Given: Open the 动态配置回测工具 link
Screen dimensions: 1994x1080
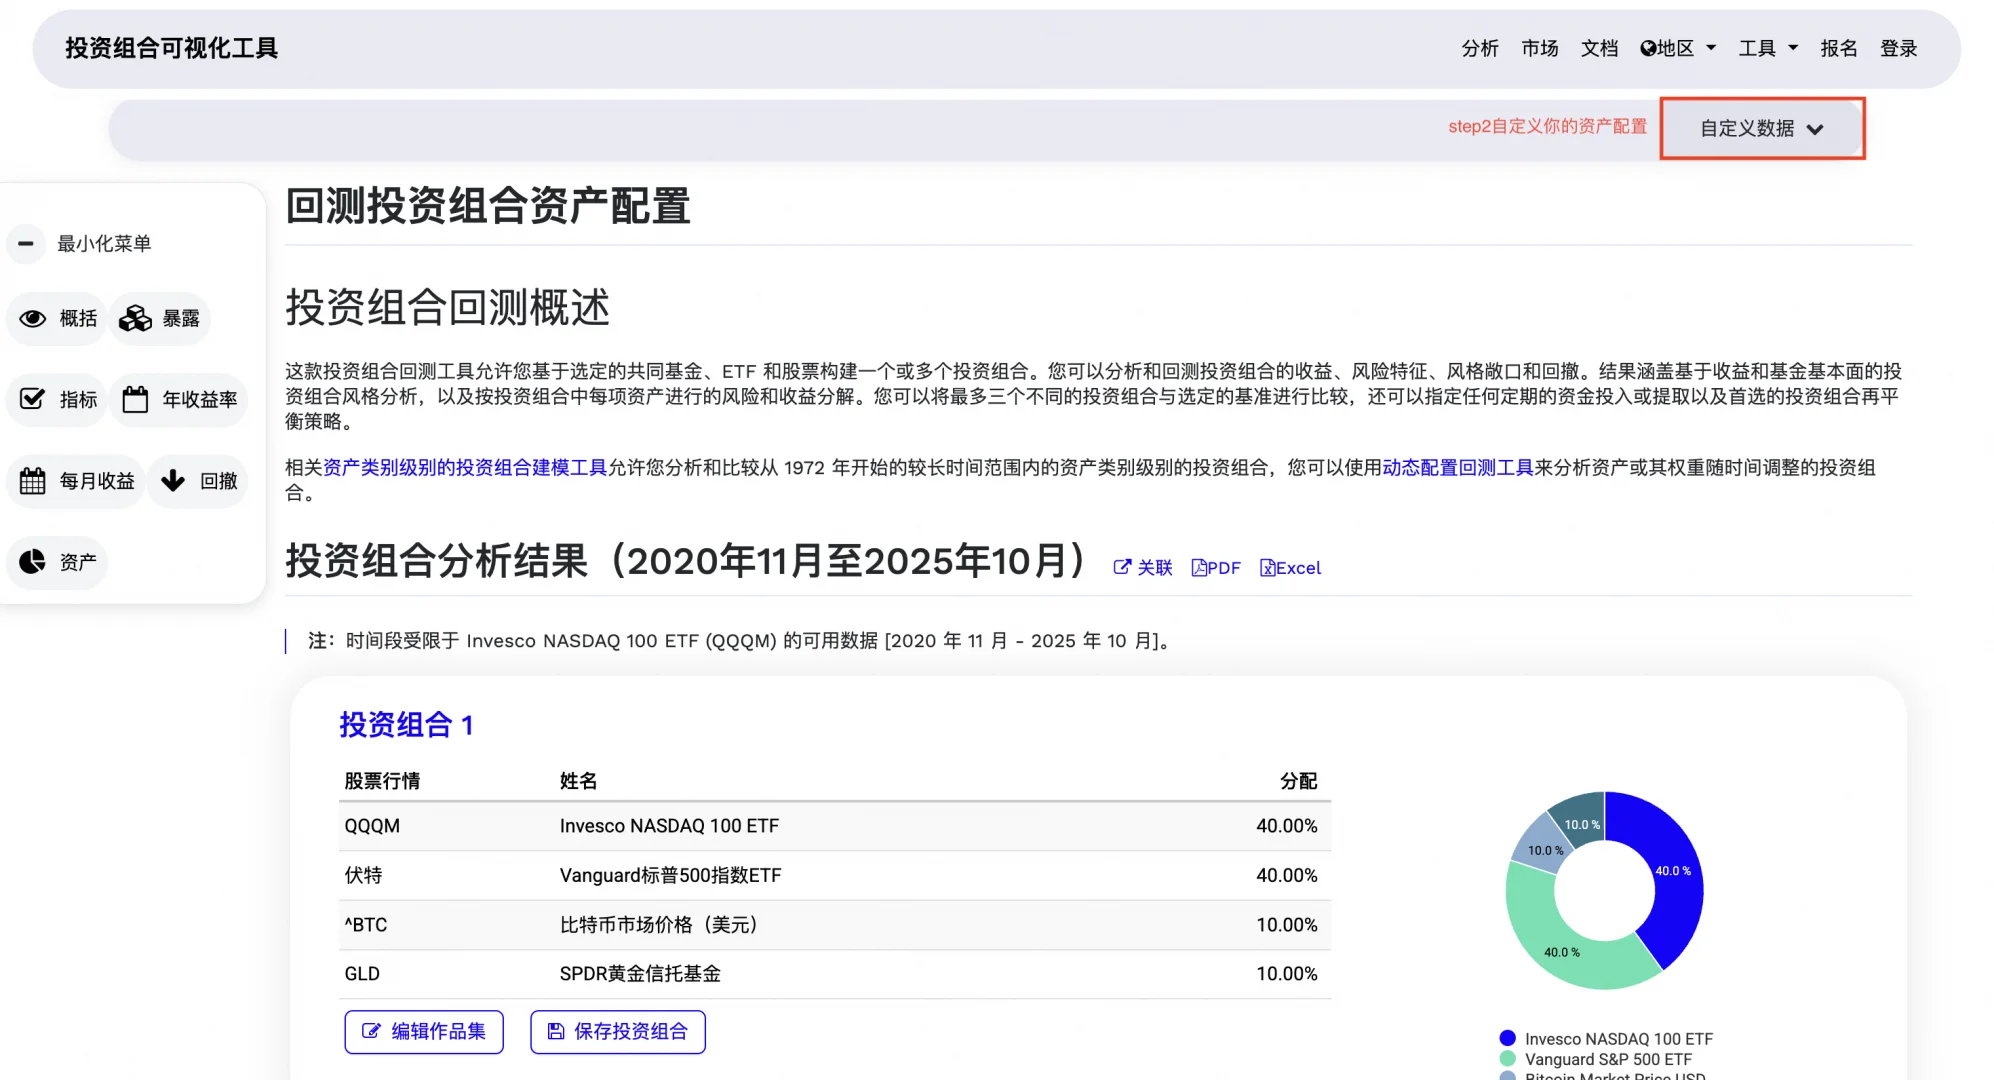Looking at the screenshot, I should [x=1457, y=468].
